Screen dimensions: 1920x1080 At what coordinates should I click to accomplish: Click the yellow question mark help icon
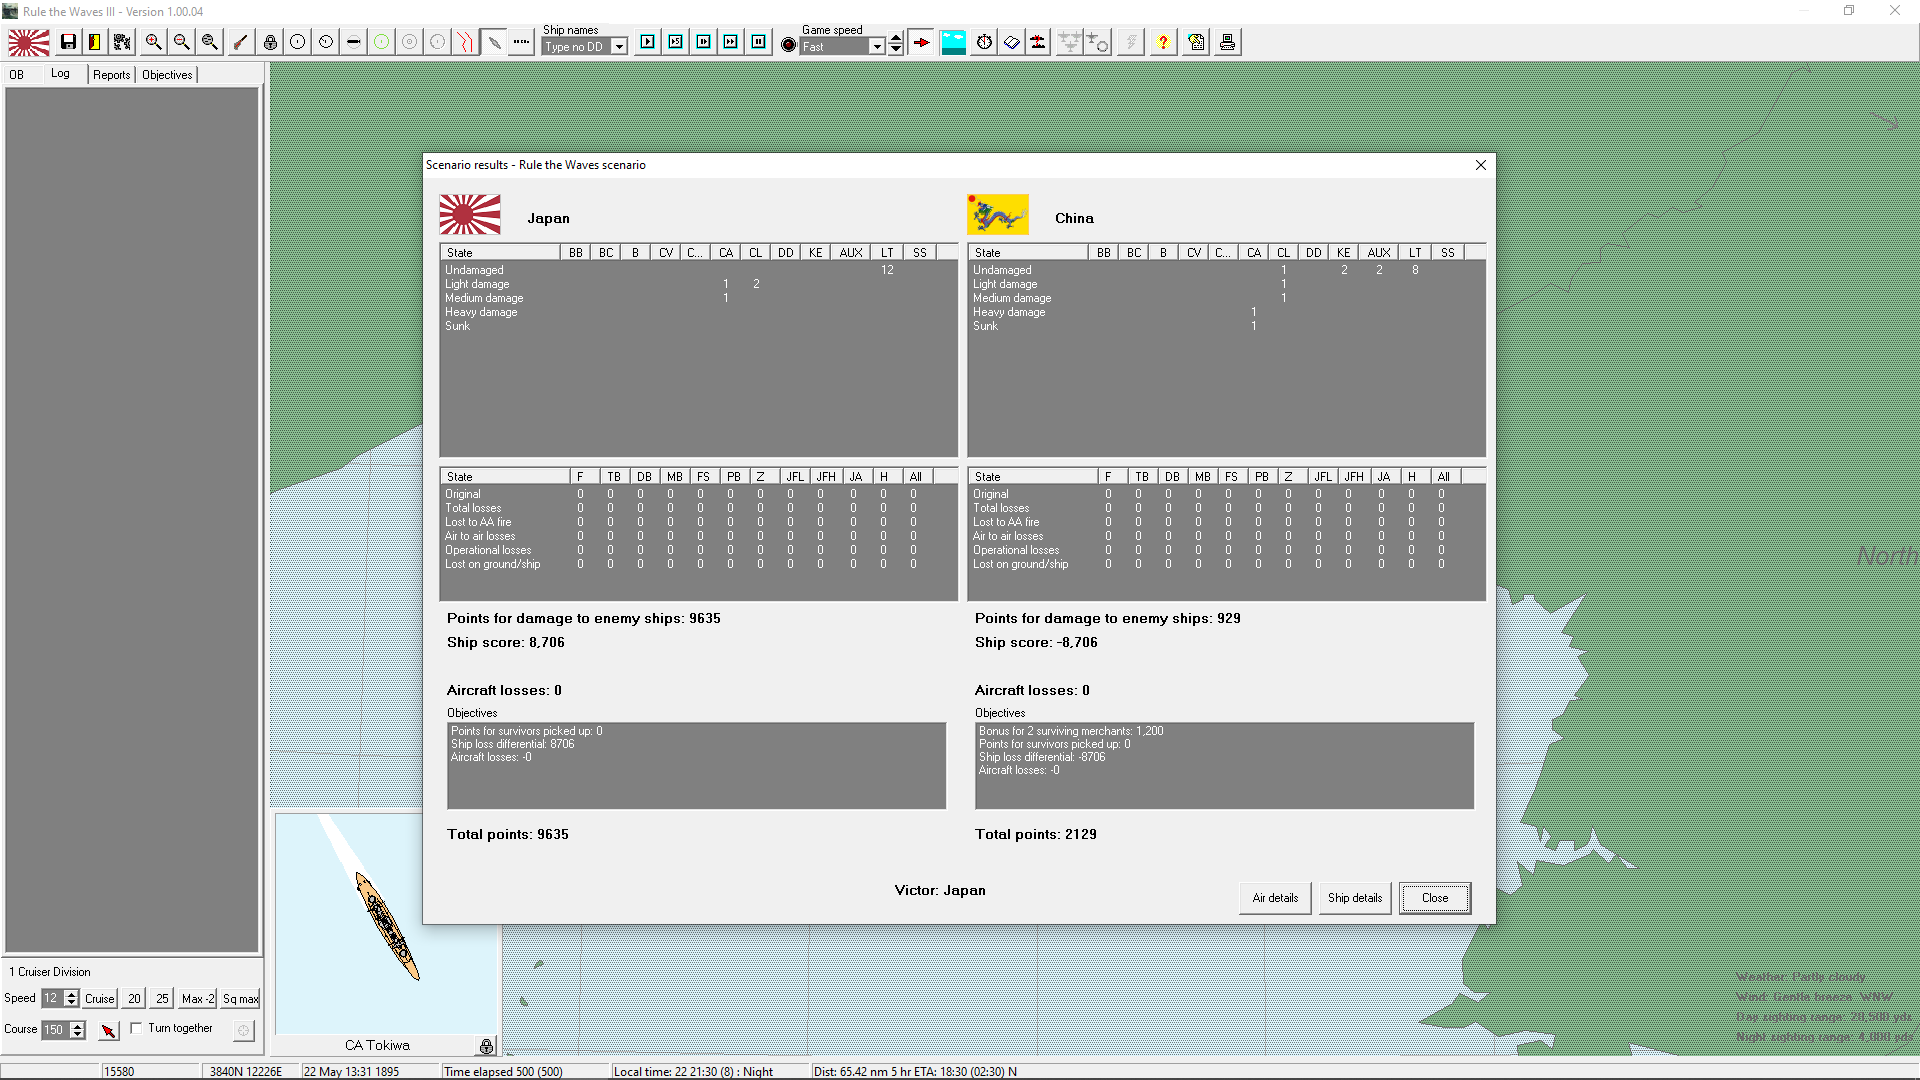pos(1163,42)
